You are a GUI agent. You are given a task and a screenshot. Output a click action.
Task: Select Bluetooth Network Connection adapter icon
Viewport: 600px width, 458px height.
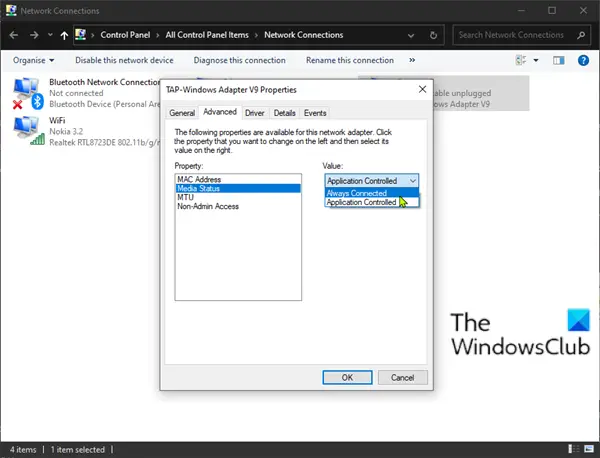click(x=28, y=93)
